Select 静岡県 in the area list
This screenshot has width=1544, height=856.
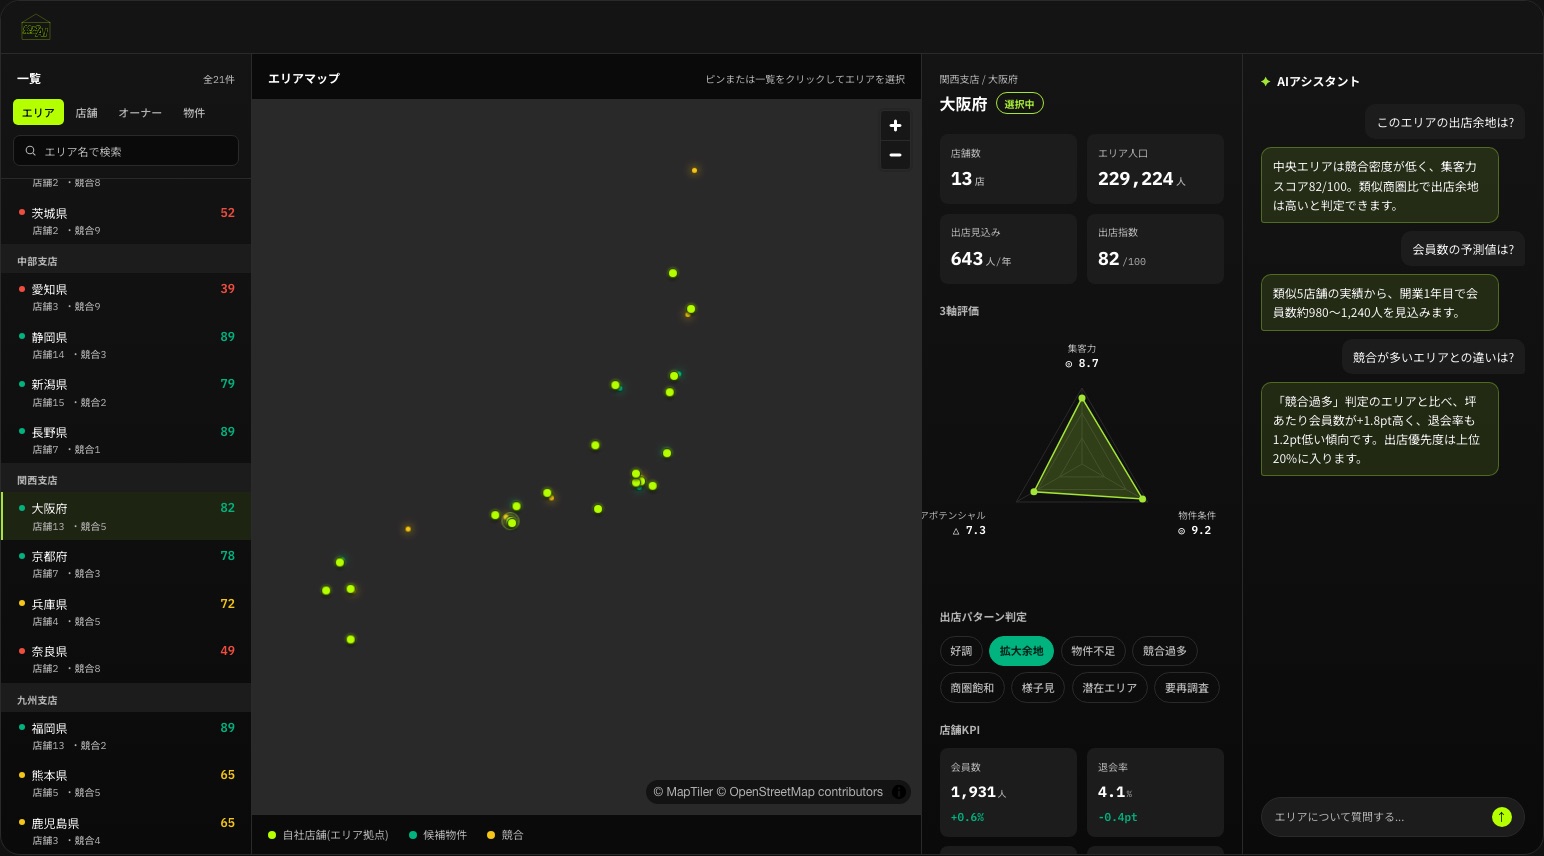click(126, 345)
